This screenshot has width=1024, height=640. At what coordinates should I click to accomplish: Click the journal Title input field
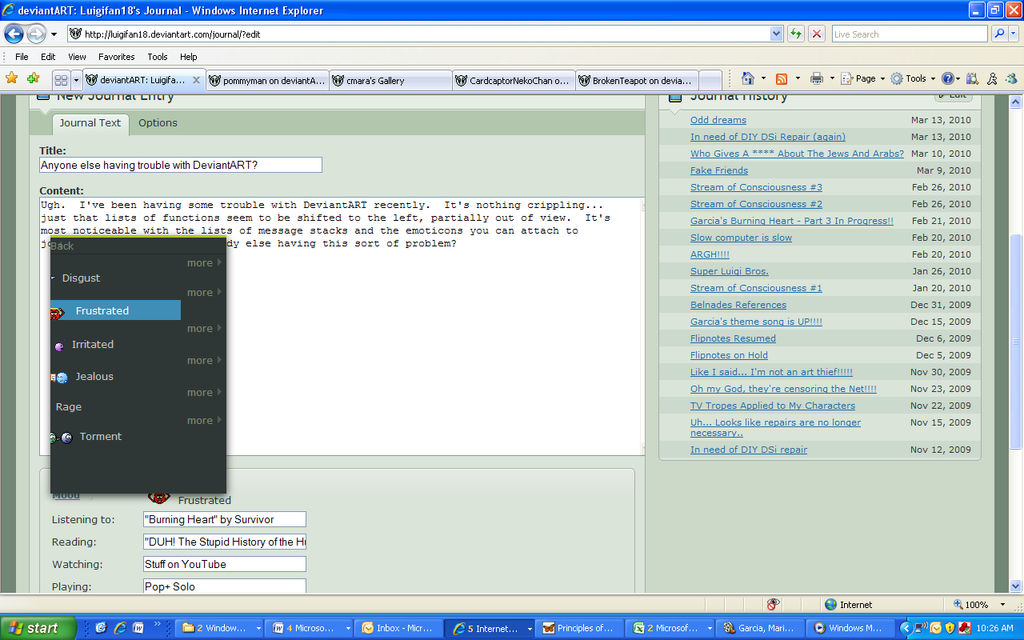[180, 165]
